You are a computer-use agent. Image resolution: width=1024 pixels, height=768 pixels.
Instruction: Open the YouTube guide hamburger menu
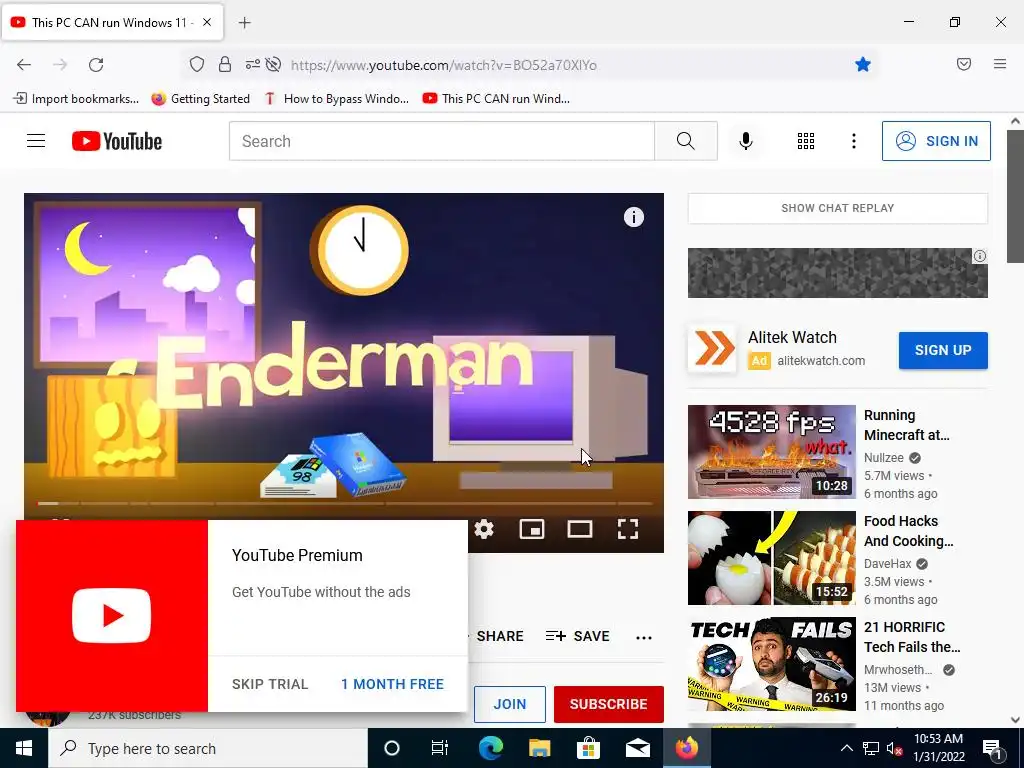[x=36, y=141]
